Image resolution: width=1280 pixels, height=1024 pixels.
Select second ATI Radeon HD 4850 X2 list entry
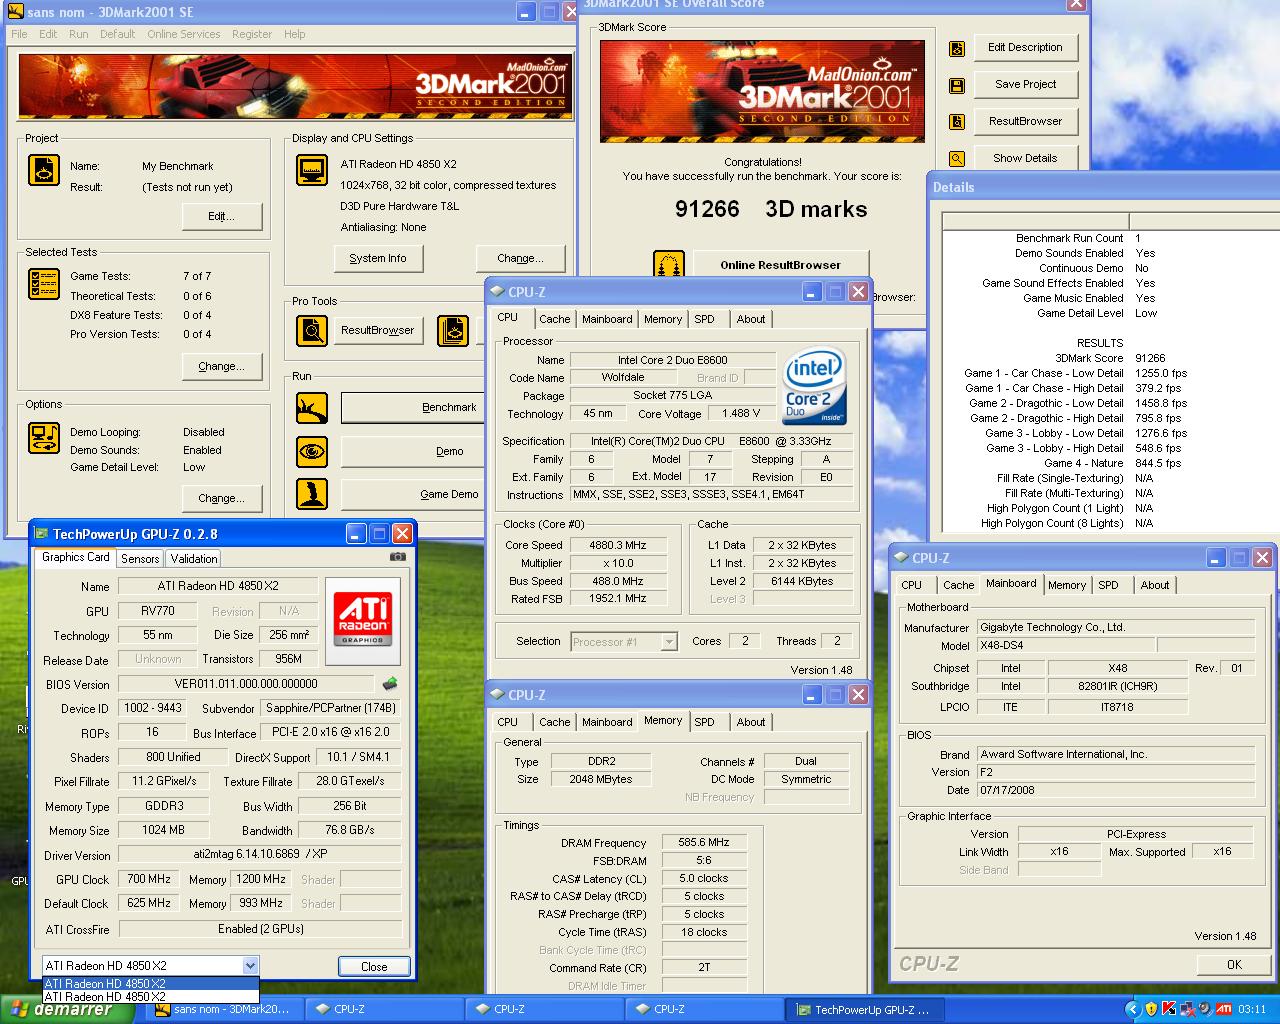[x=151, y=997]
